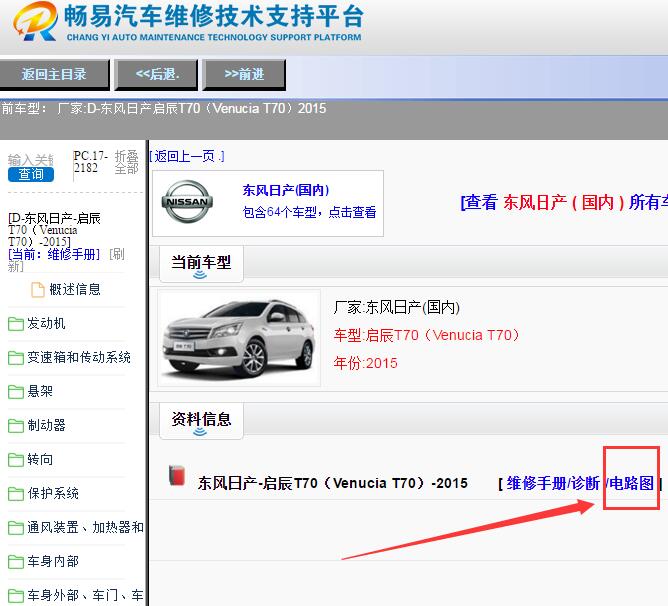Screen dimensions: 668x606
Task: Select the 当前车型 tab
Action: [x=201, y=263]
